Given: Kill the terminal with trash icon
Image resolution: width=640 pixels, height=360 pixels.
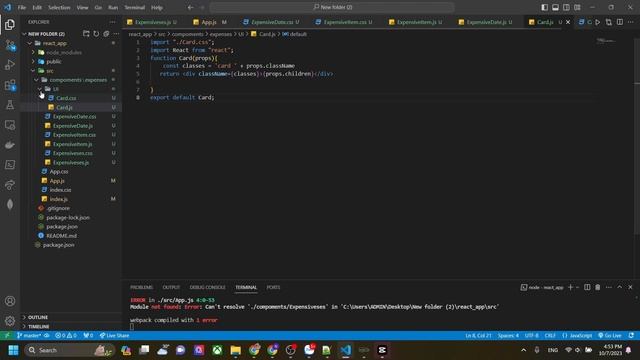Looking at the screenshot, I should (598, 287).
